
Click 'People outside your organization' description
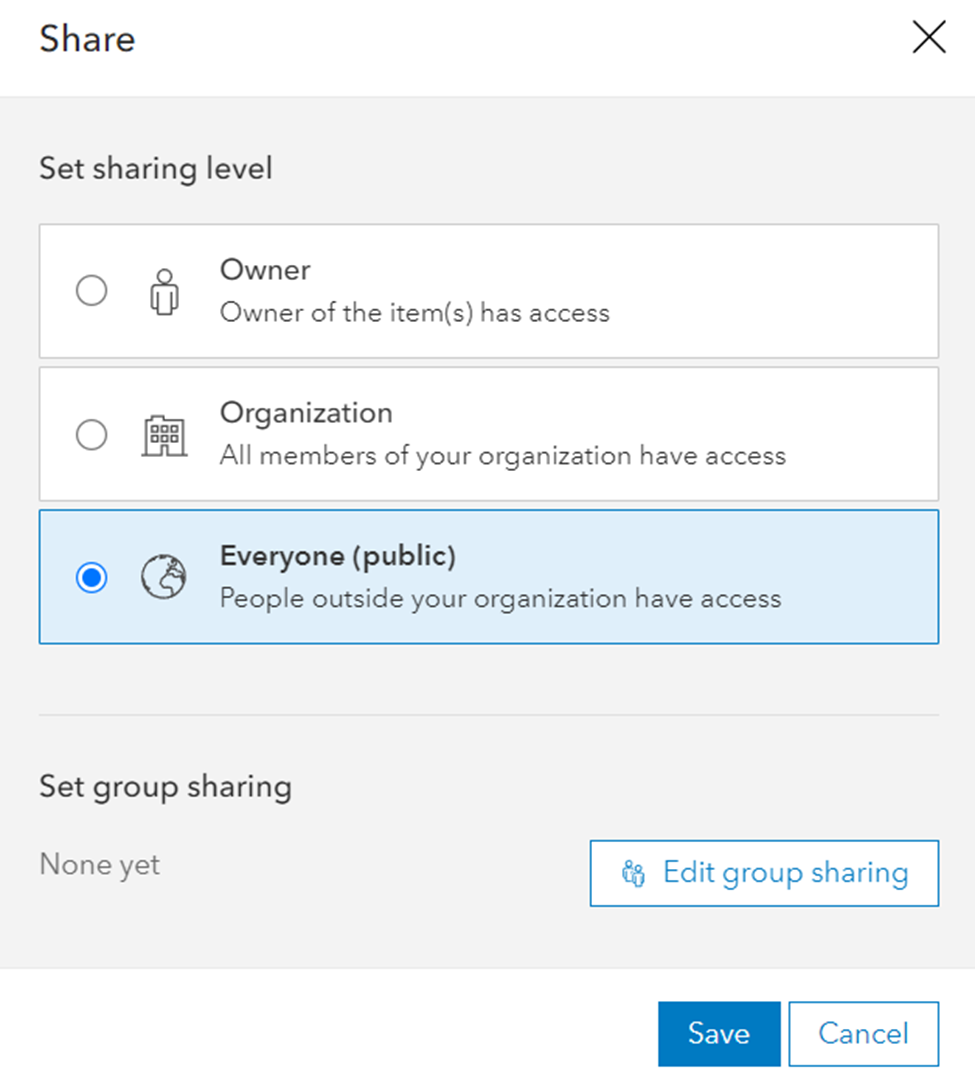[x=500, y=599]
